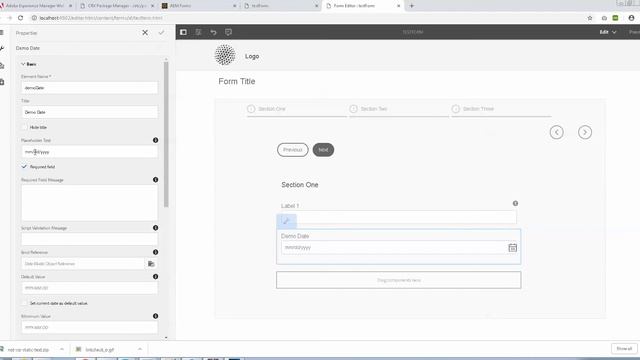Open the options arrow for the gif download
The width and height of the screenshot is (640, 360).
pos(140,349)
